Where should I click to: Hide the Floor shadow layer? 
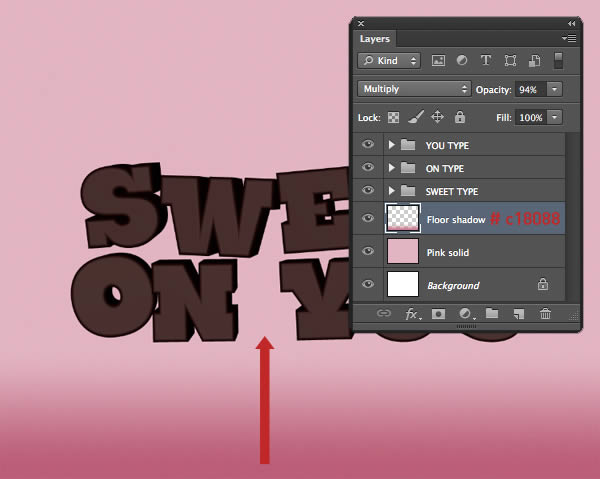[x=368, y=218]
